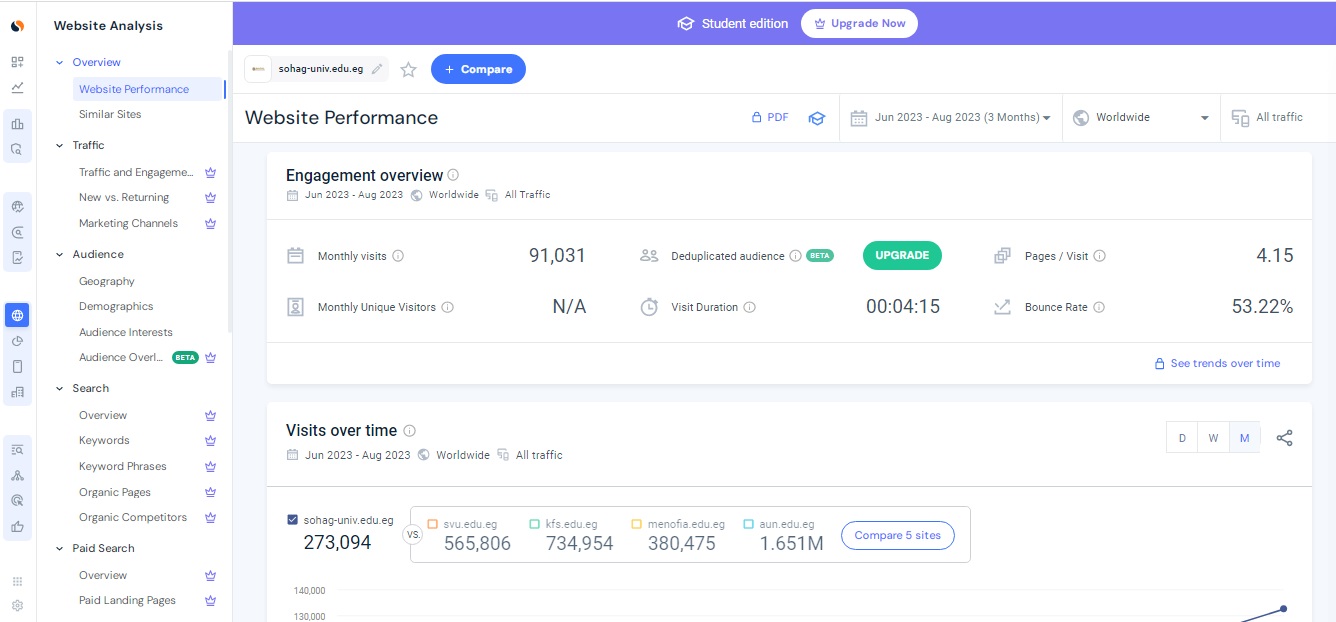Click the pencil edit icon beside sohag-univ.edu.eg
Screen dimensions: 1336x622
(377, 70)
